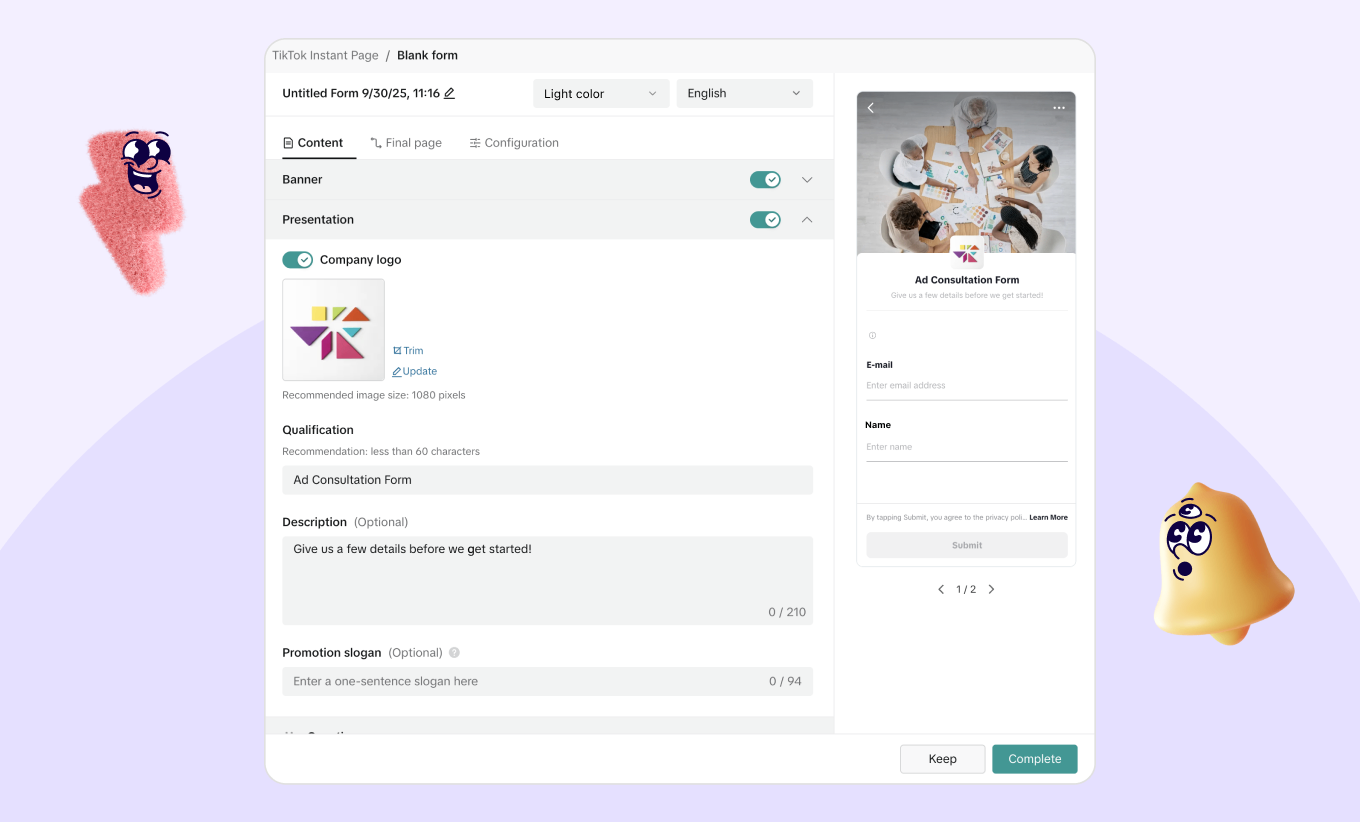
Task: Open the English language dropdown
Action: [744, 94]
